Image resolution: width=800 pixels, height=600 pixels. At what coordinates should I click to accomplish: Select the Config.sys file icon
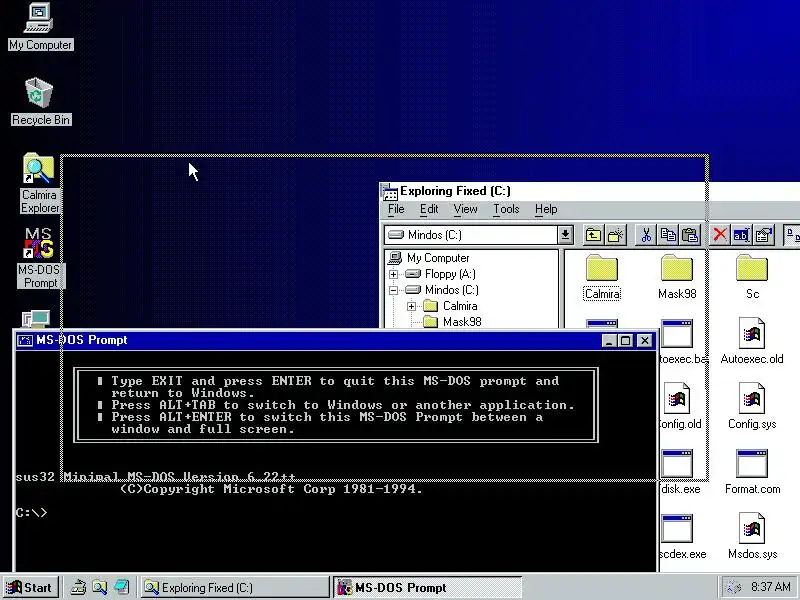752,406
